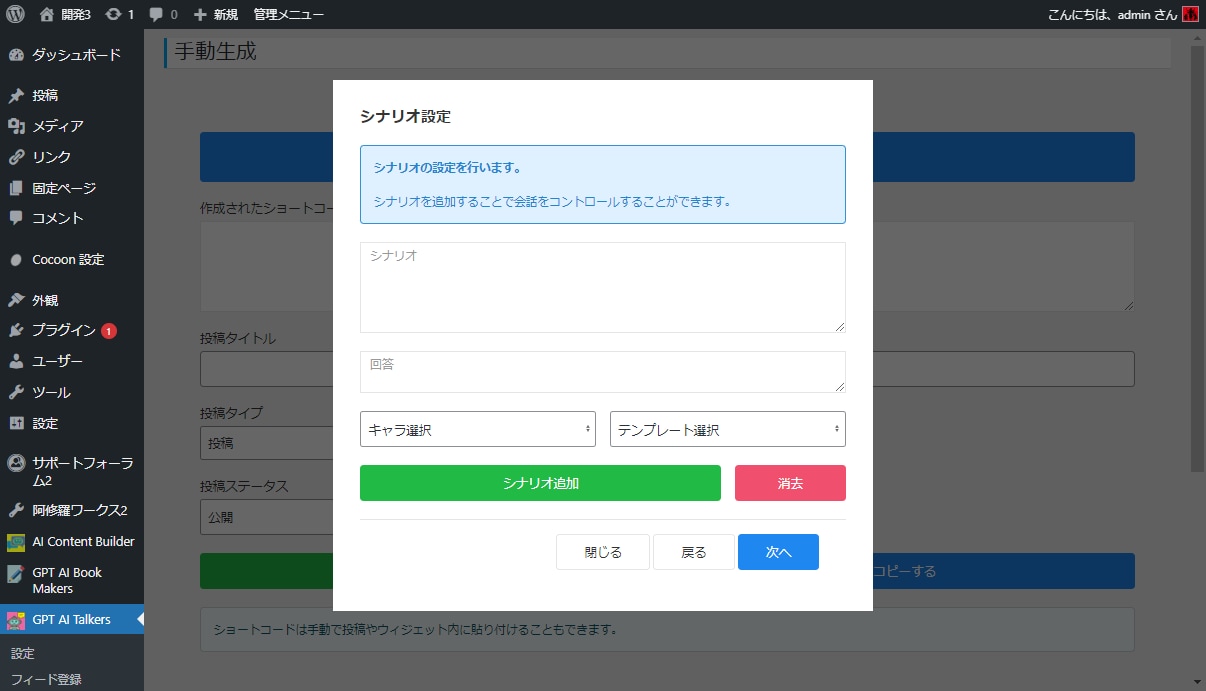
Task: Click inside the シナリオ textarea
Action: [x=603, y=287]
